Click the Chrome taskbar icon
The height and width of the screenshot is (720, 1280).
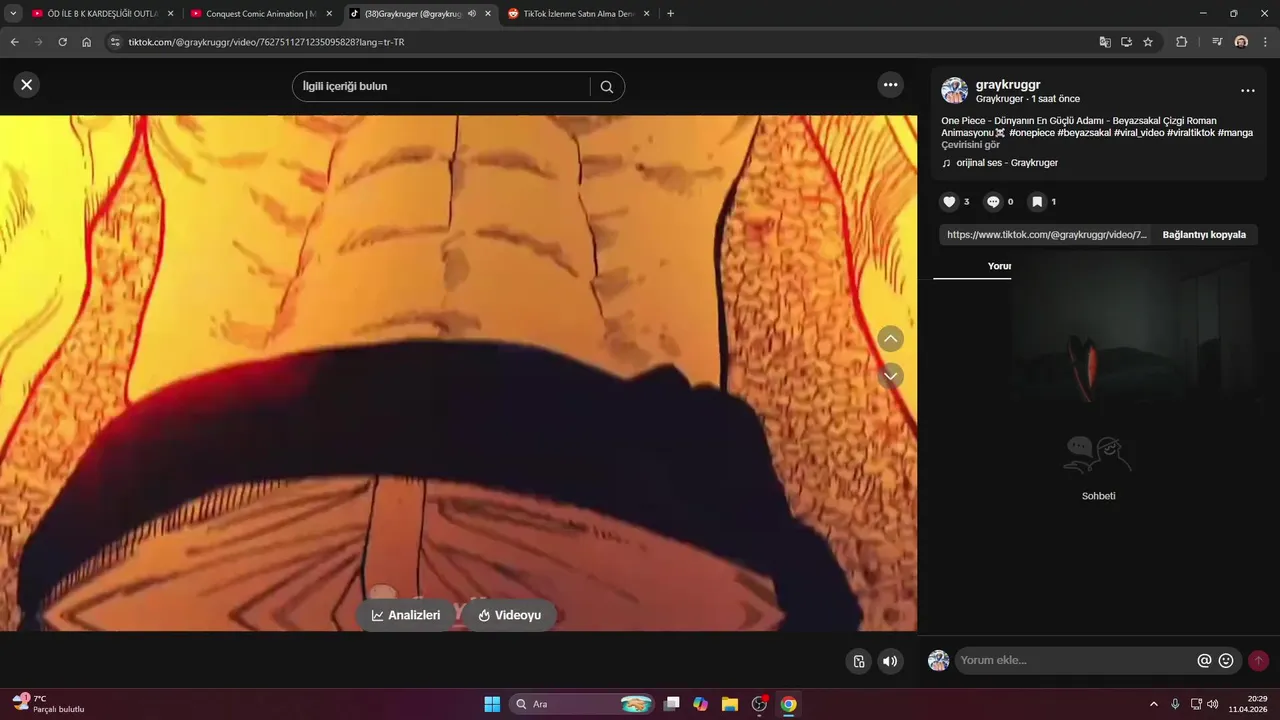[788, 704]
